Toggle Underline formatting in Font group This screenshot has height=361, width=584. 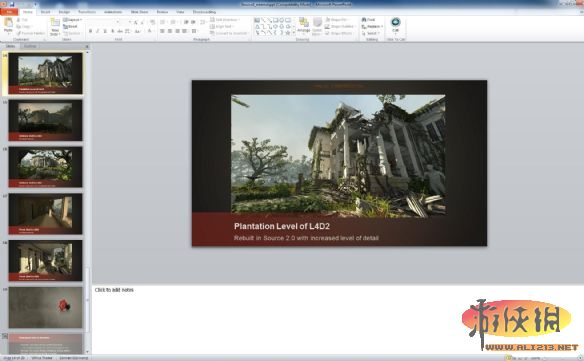105,31
